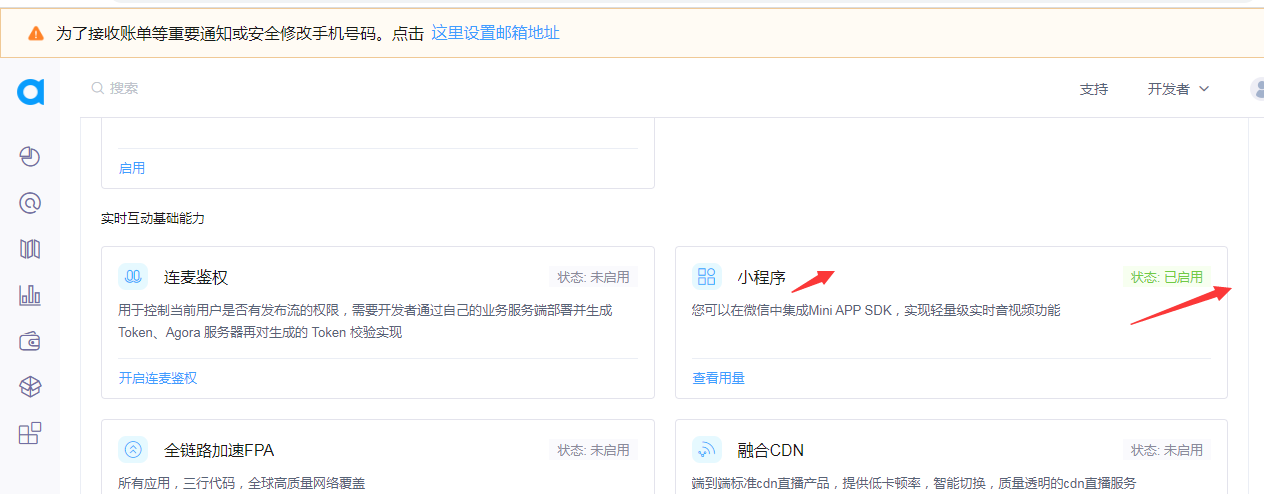Click the 连麦鉴权 card icon
The width and height of the screenshot is (1264, 494).
[x=133, y=277]
